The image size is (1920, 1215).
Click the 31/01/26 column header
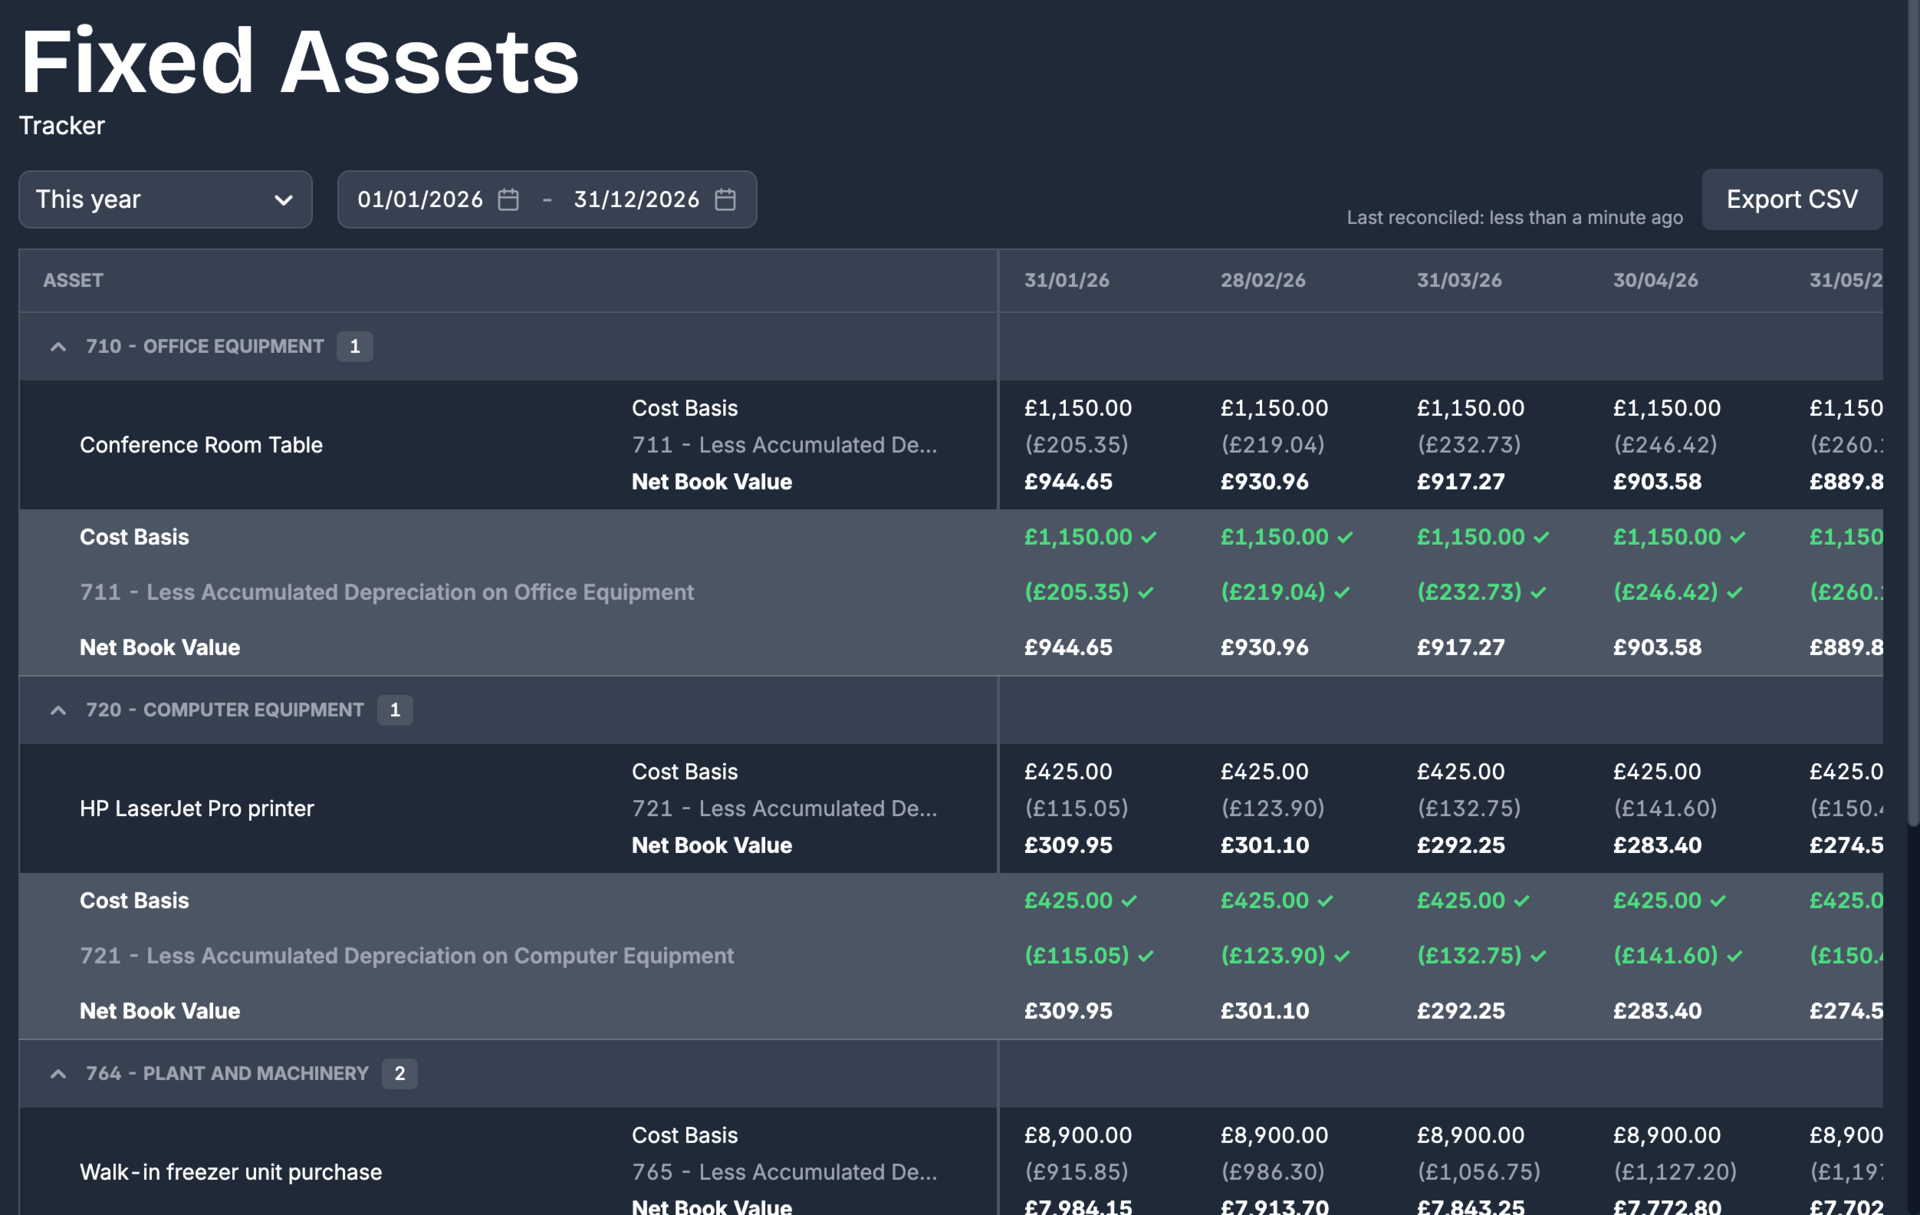[1066, 280]
